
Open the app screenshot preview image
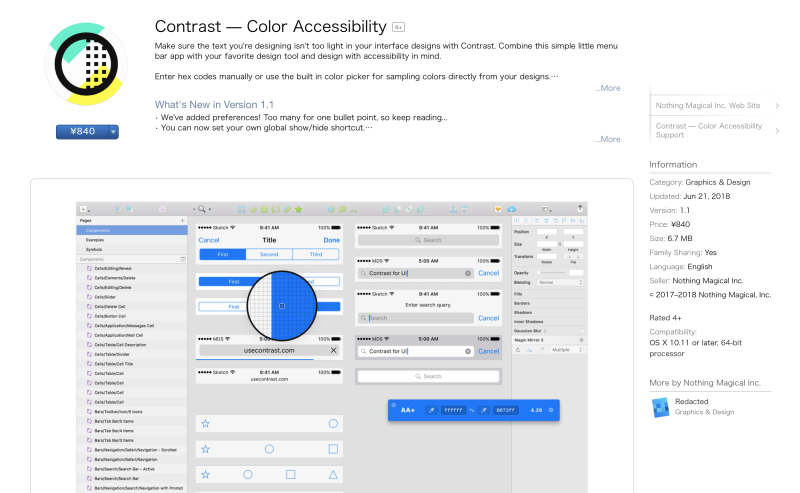(332, 347)
